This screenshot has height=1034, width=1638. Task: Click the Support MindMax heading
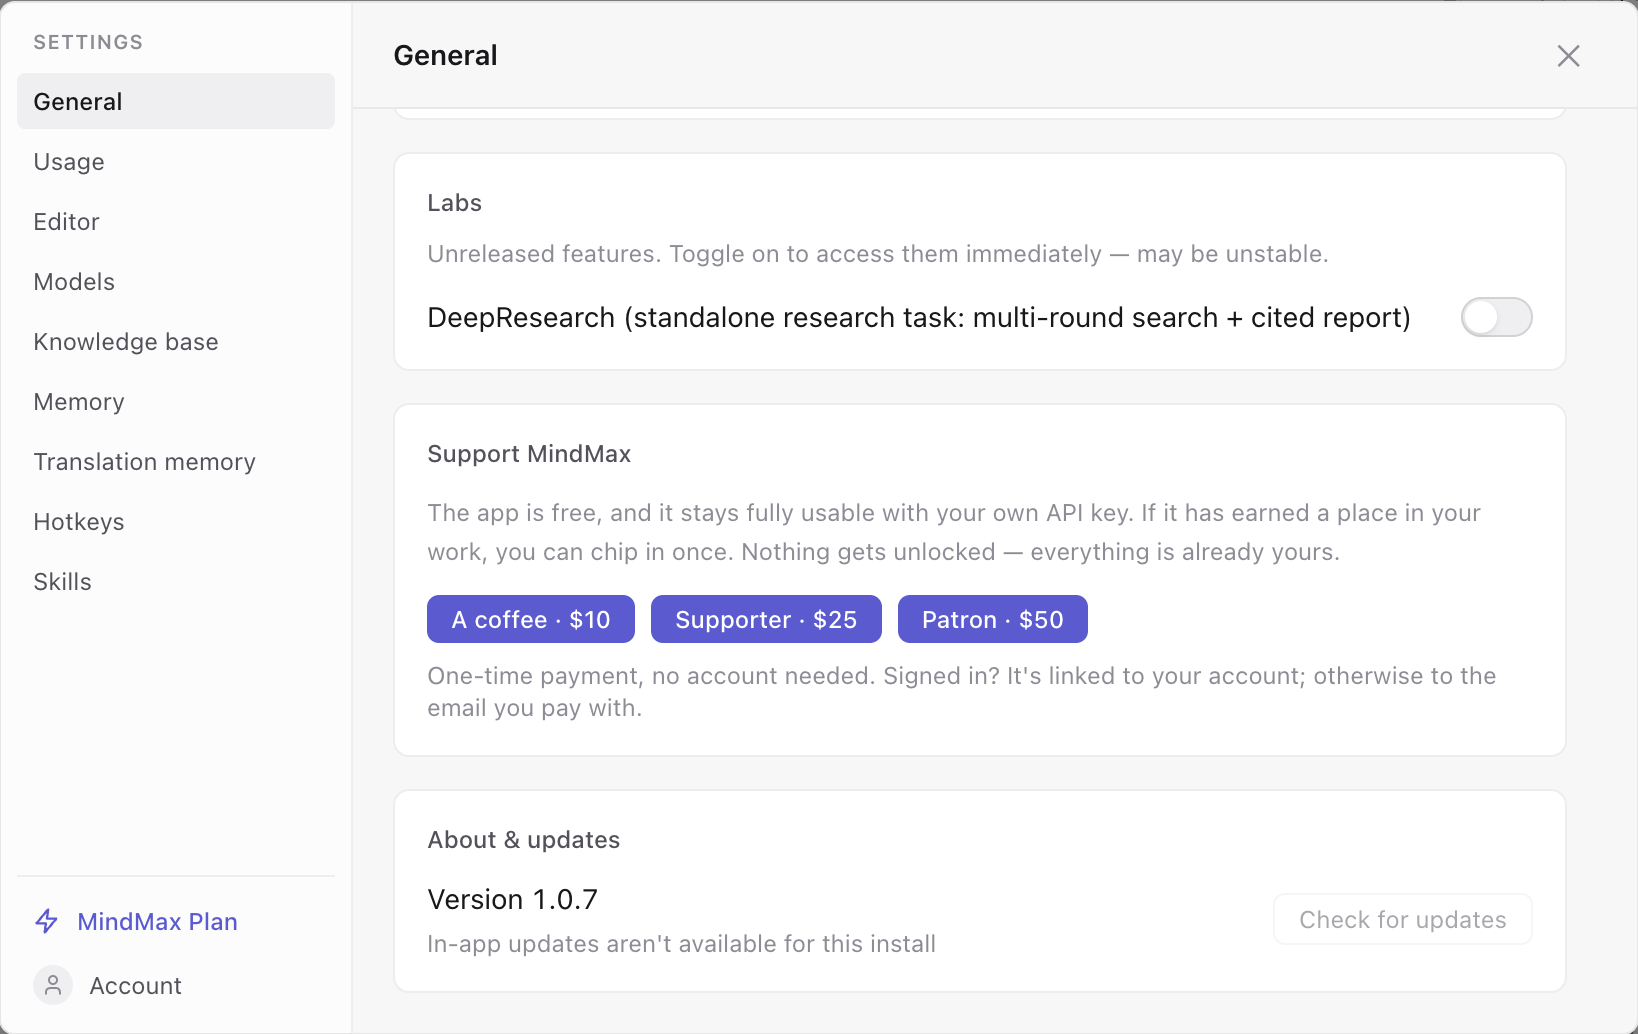[529, 454]
